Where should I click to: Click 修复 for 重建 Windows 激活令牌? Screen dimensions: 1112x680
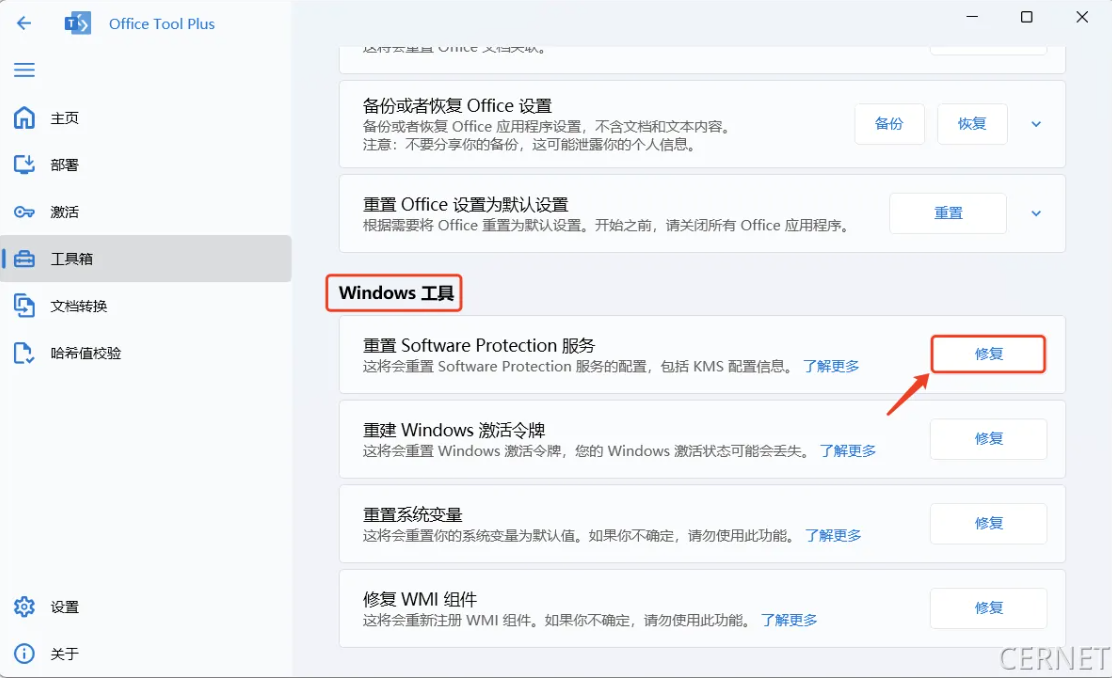pos(988,439)
